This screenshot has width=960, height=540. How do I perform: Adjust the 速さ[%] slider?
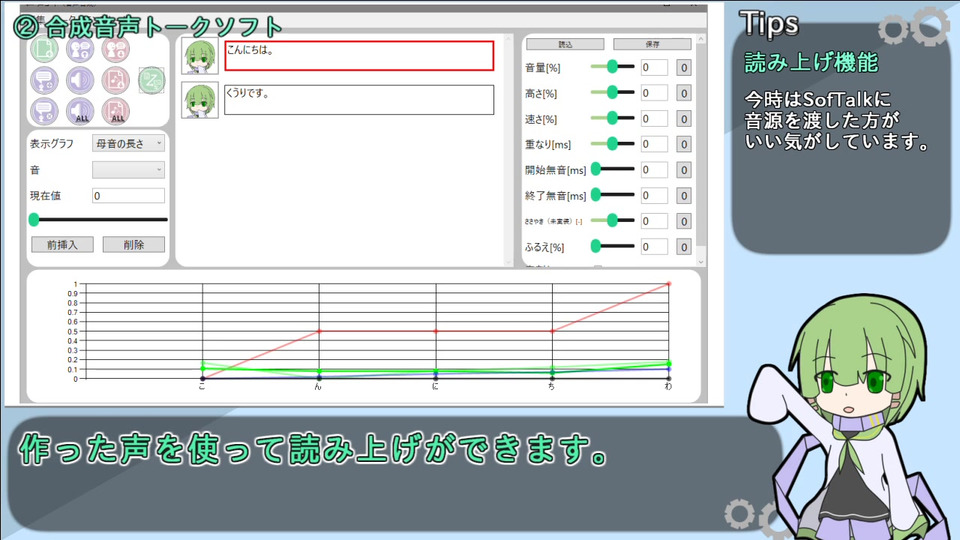[612, 118]
